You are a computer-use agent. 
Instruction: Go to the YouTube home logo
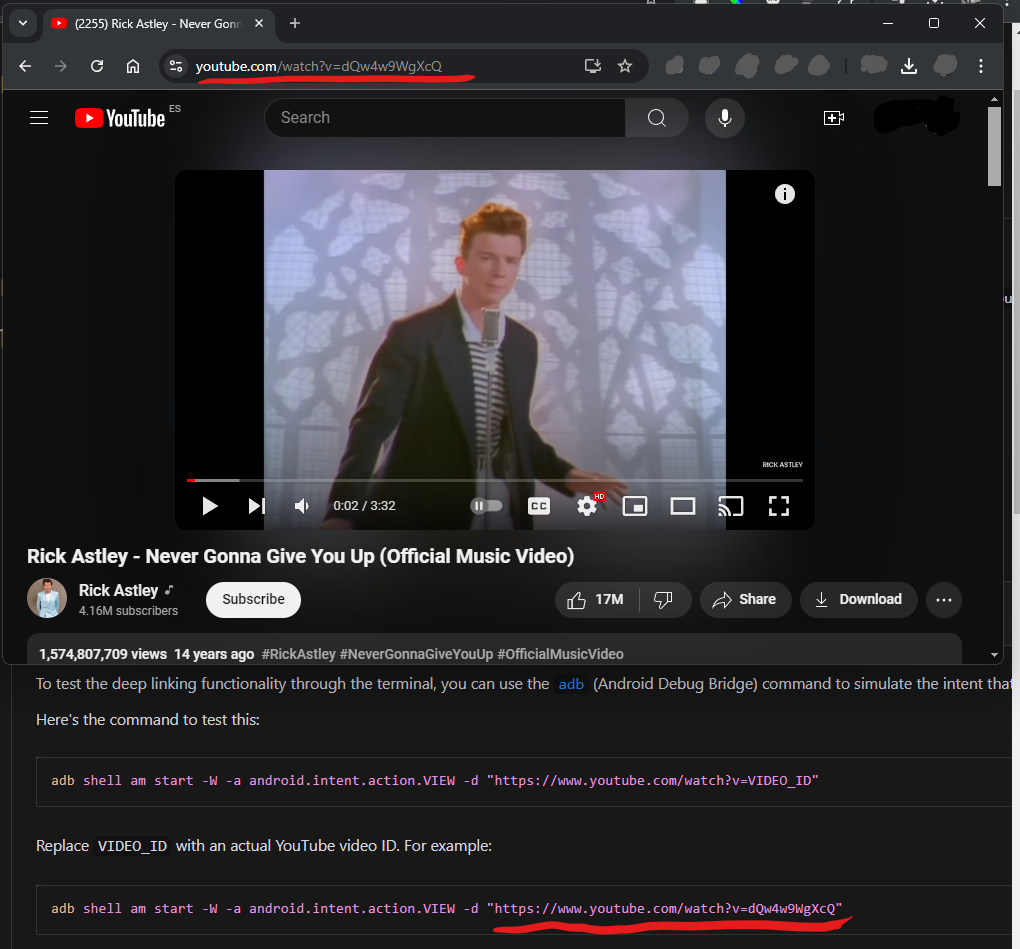(x=120, y=118)
